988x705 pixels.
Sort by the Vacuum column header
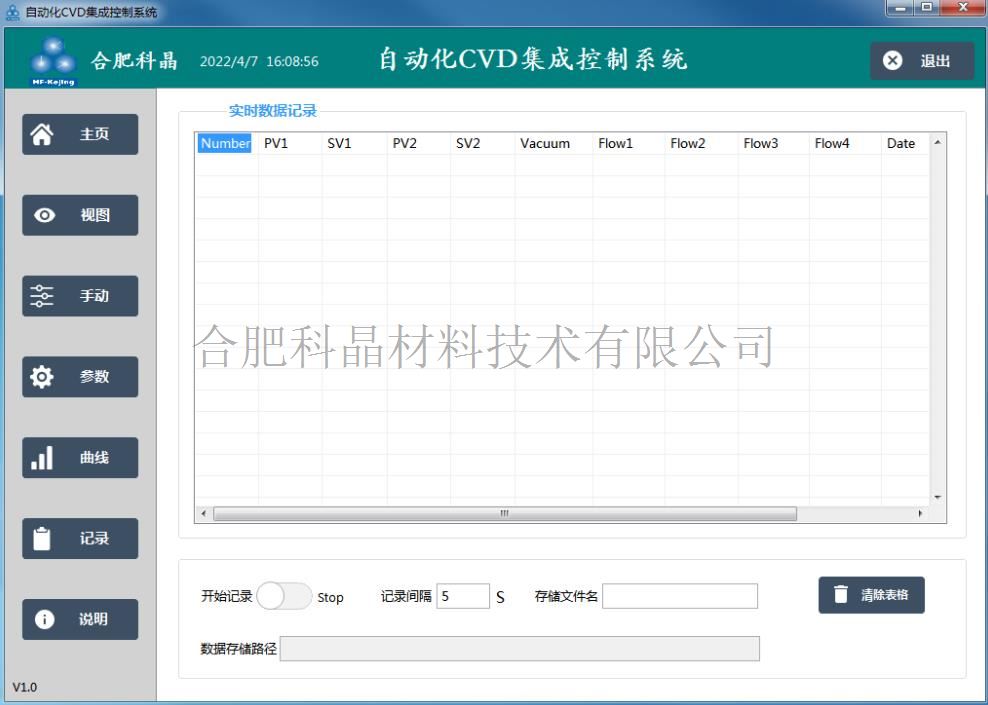tap(545, 143)
